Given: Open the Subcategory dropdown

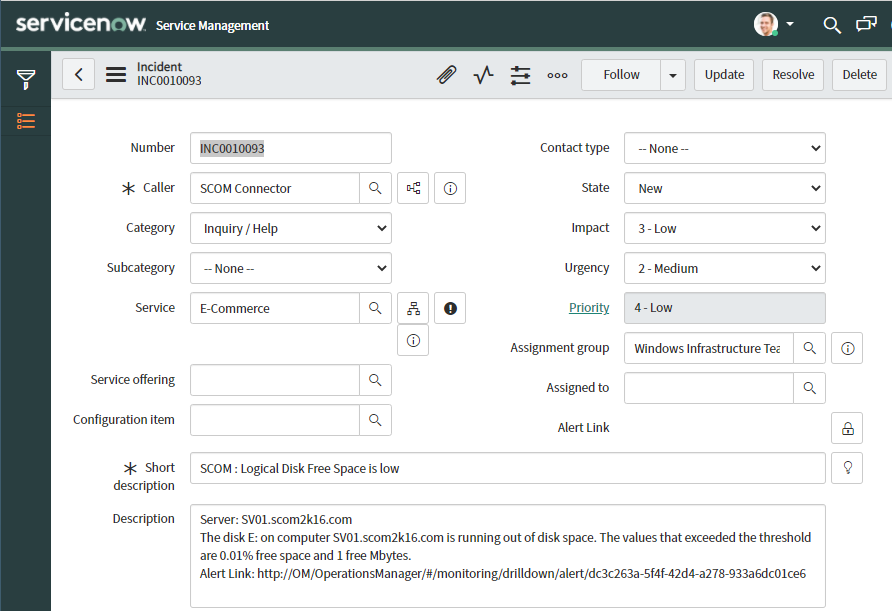Looking at the screenshot, I should 291,268.
